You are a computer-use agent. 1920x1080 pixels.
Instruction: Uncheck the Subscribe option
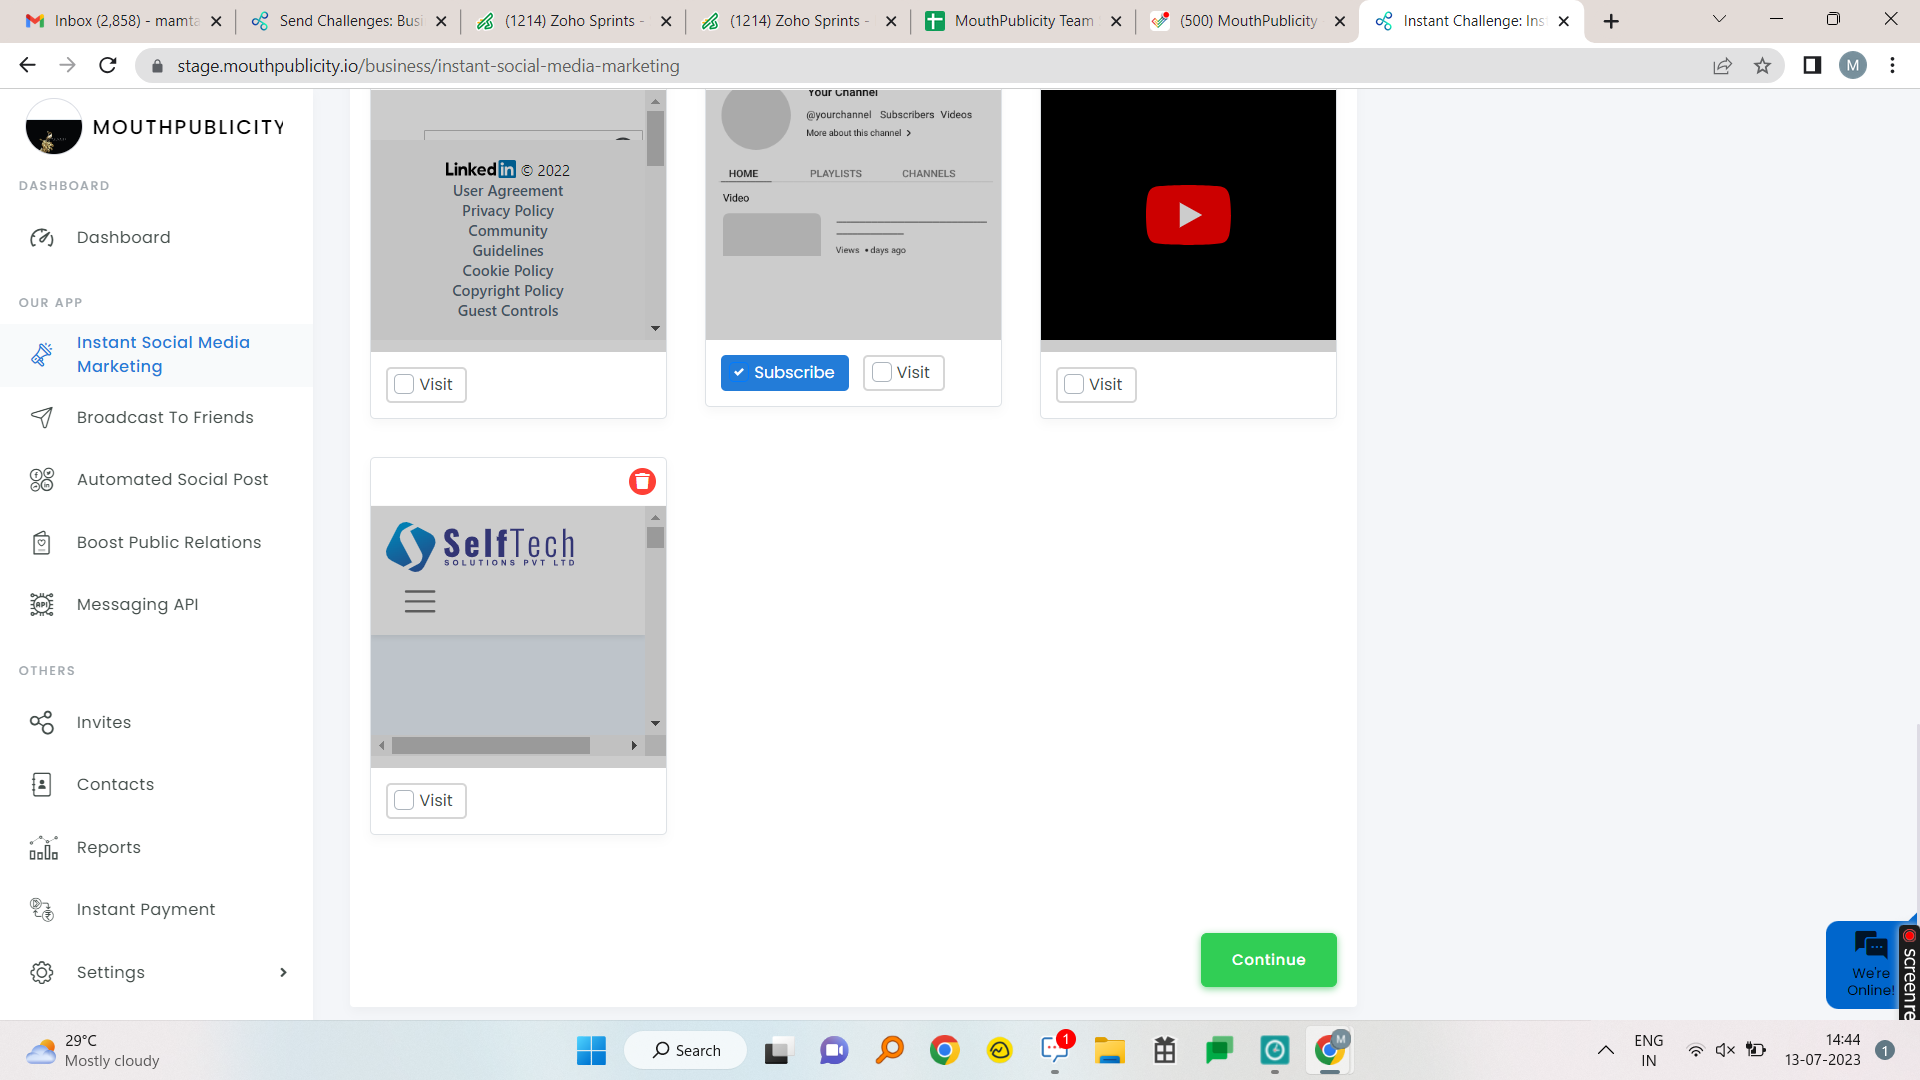click(785, 373)
